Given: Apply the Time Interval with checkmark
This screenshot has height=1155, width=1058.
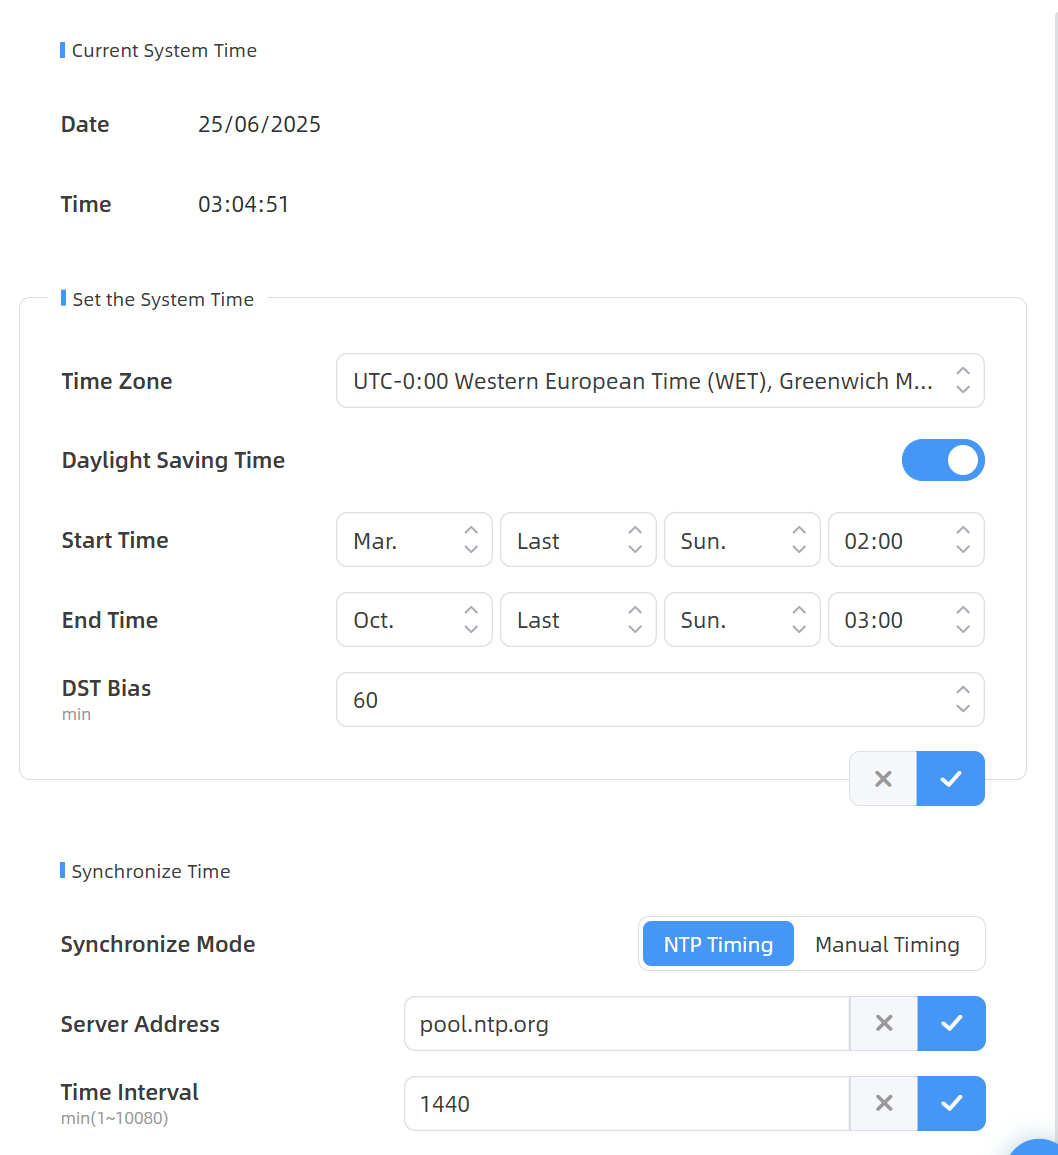Looking at the screenshot, I should 951,1103.
